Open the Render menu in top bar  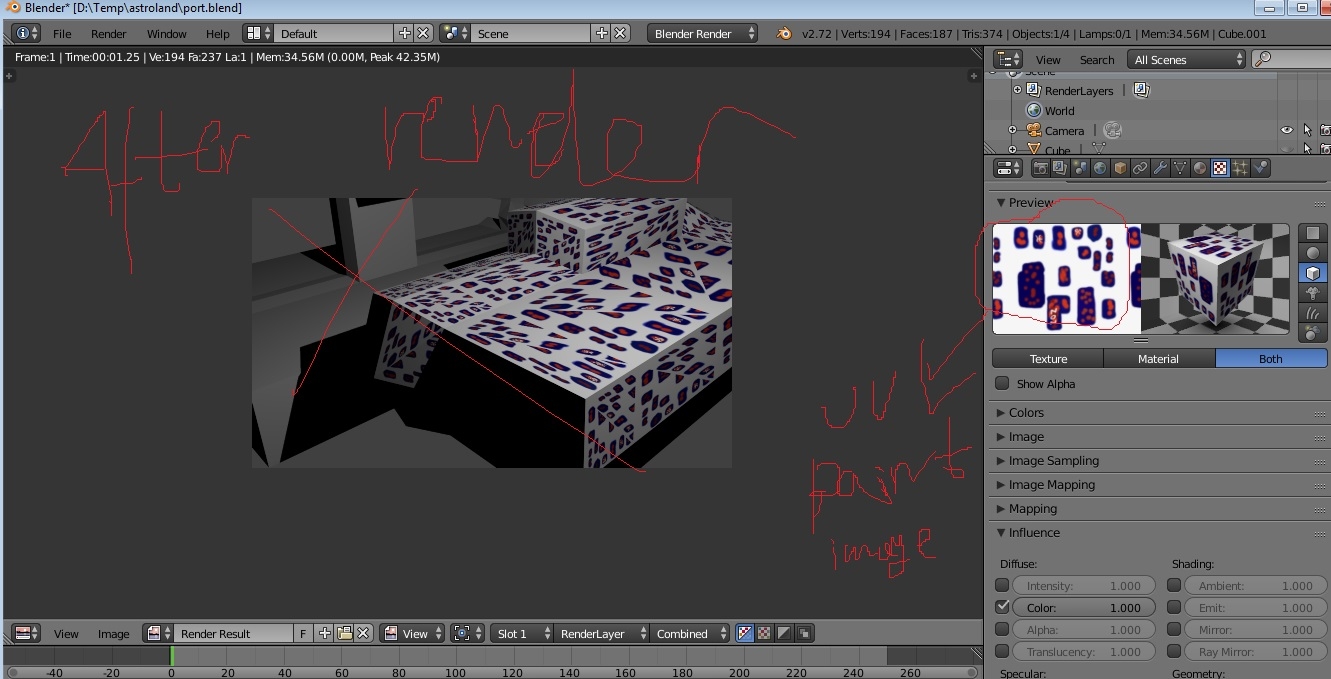click(108, 34)
